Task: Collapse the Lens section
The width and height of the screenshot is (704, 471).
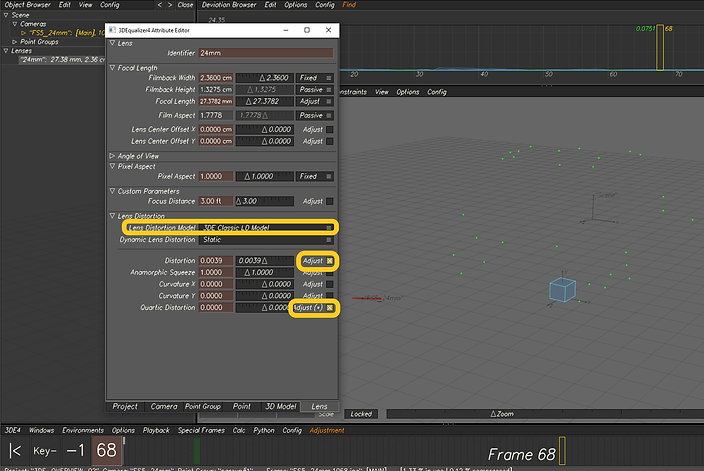Action: tap(112, 43)
